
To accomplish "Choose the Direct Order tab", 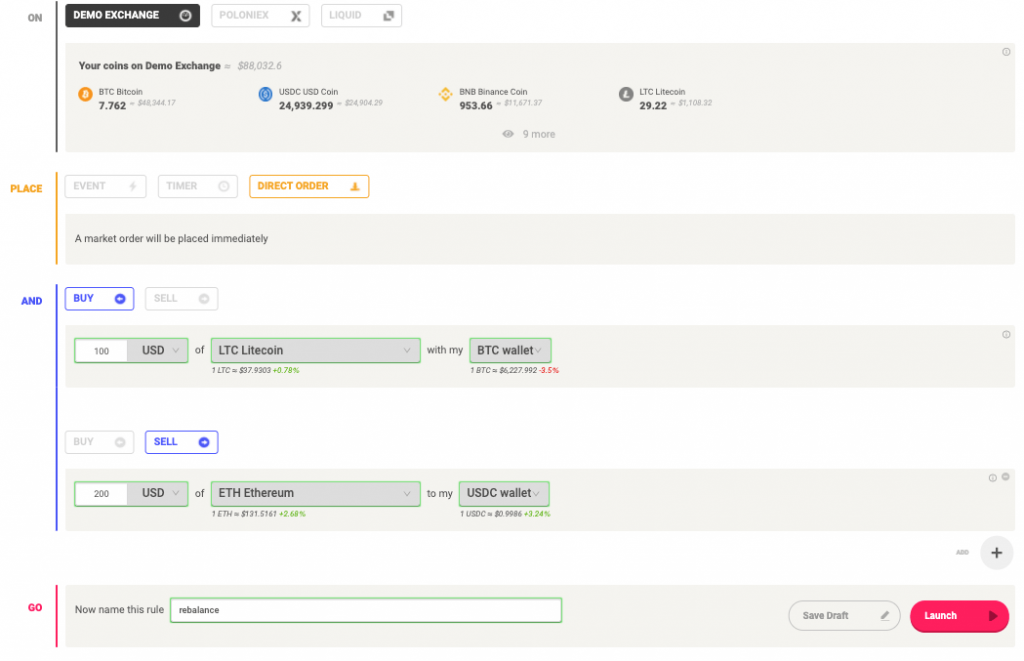I will (x=309, y=187).
